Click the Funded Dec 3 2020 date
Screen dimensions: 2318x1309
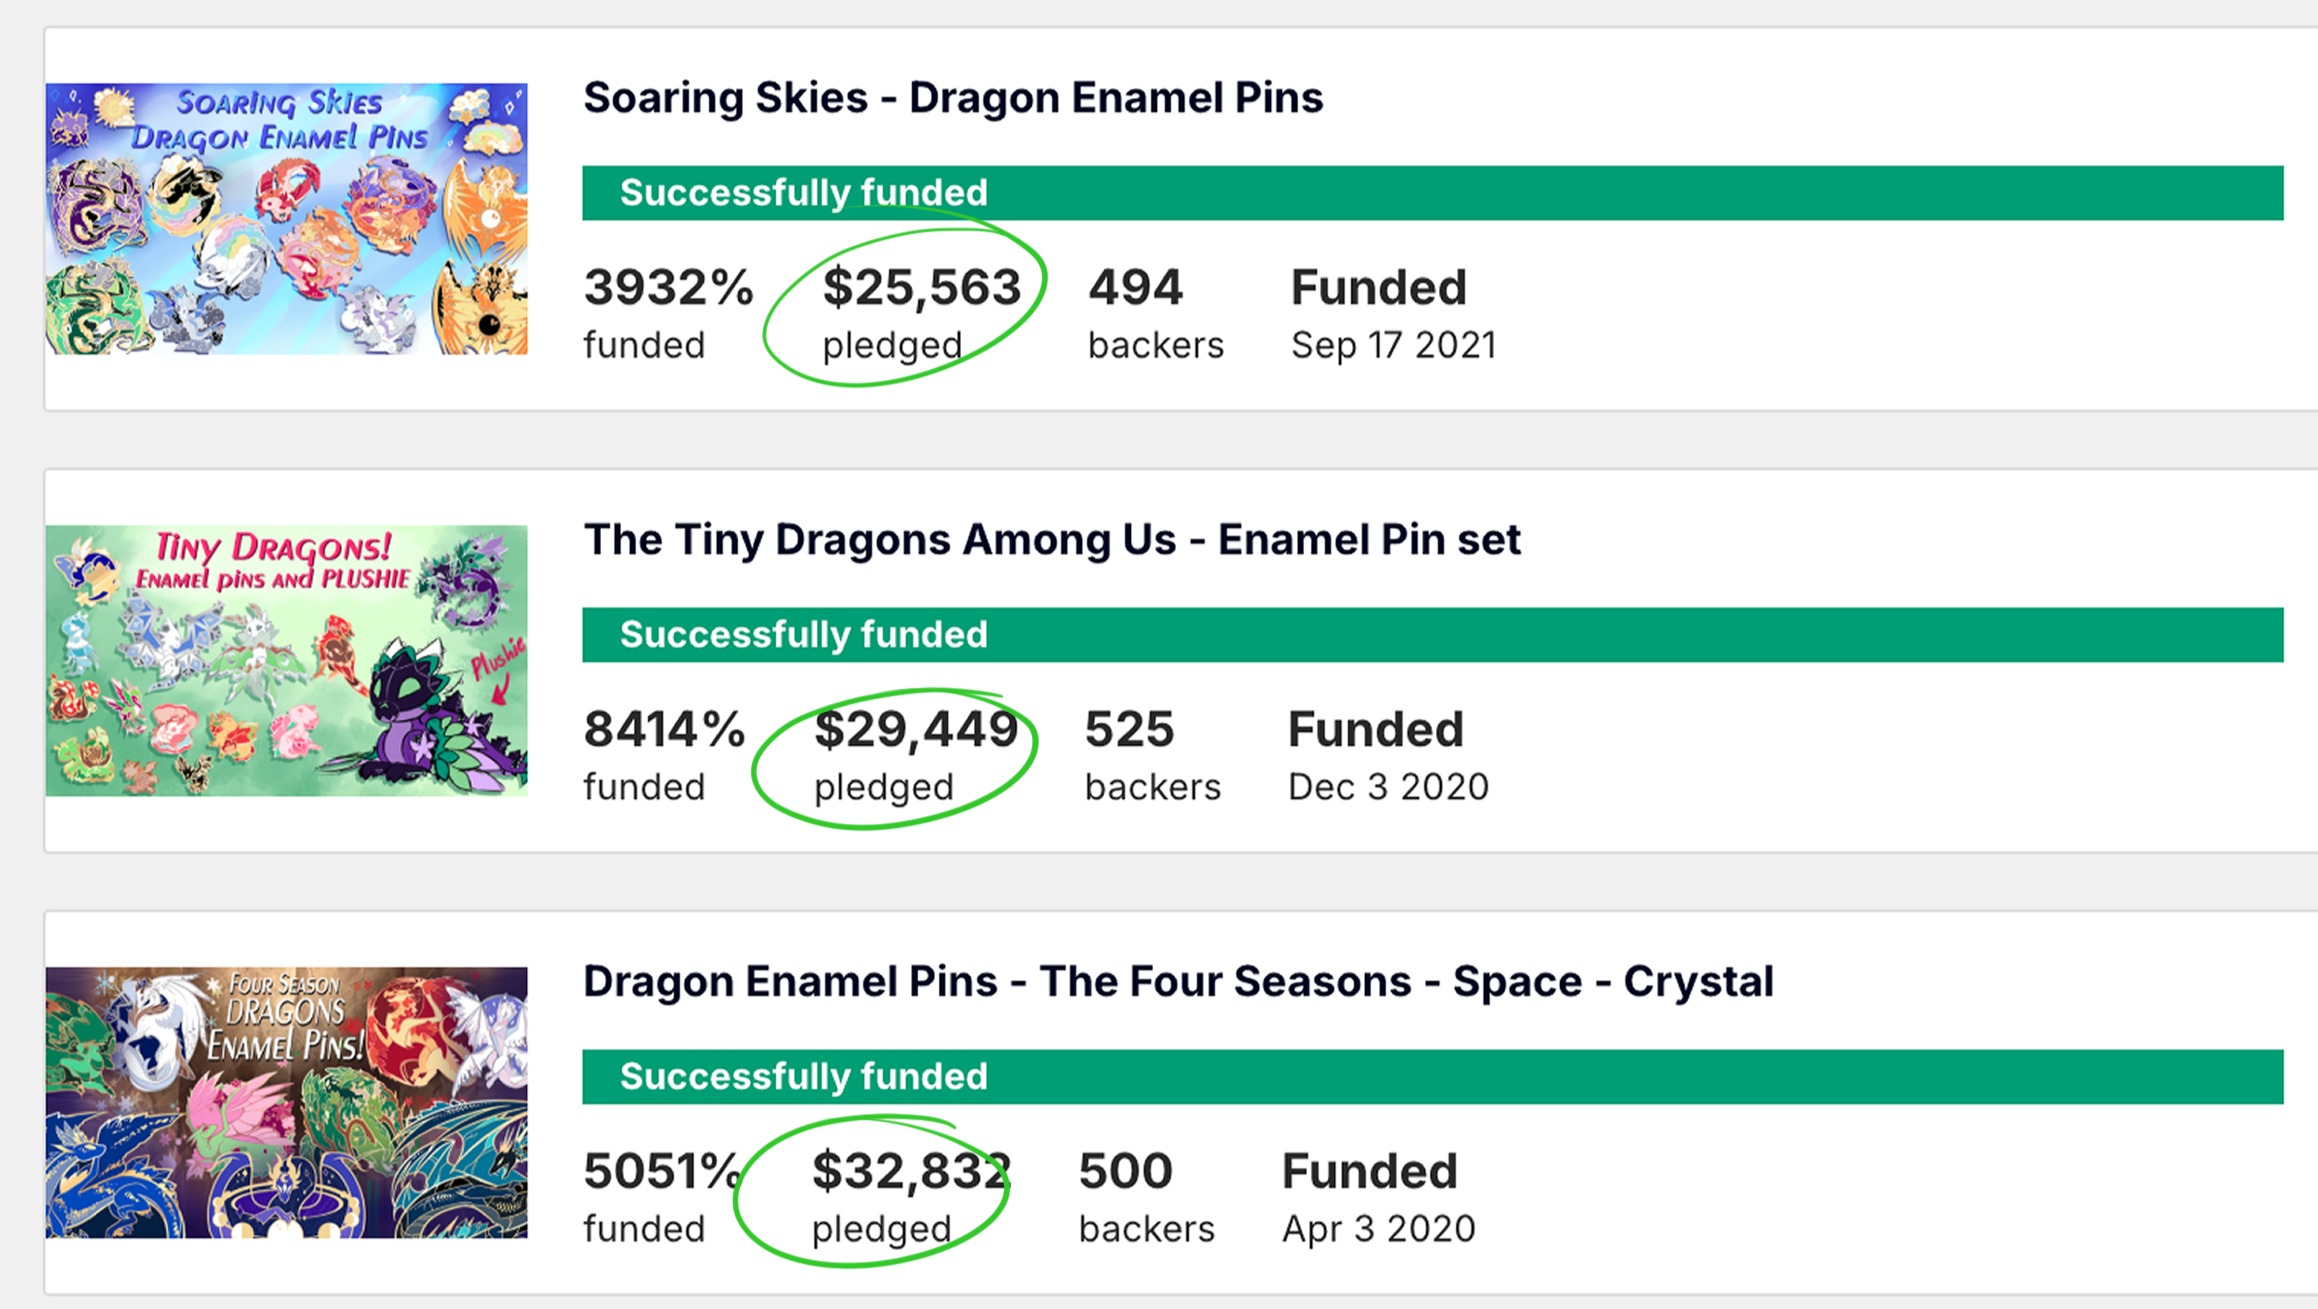(1388, 755)
